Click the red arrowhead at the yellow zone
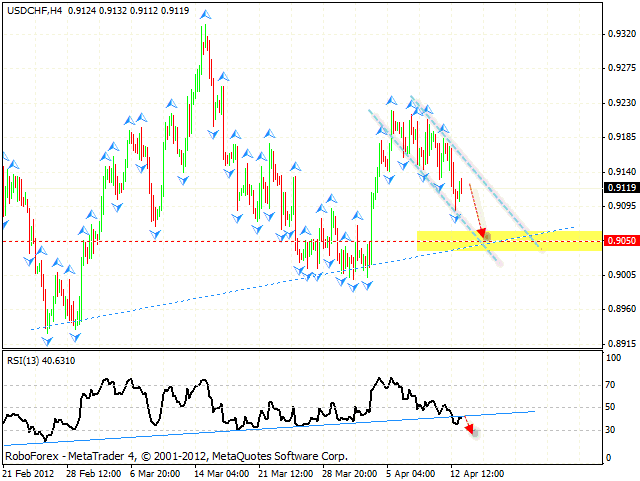The height and width of the screenshot is (481, 640). tap(483, 236)
